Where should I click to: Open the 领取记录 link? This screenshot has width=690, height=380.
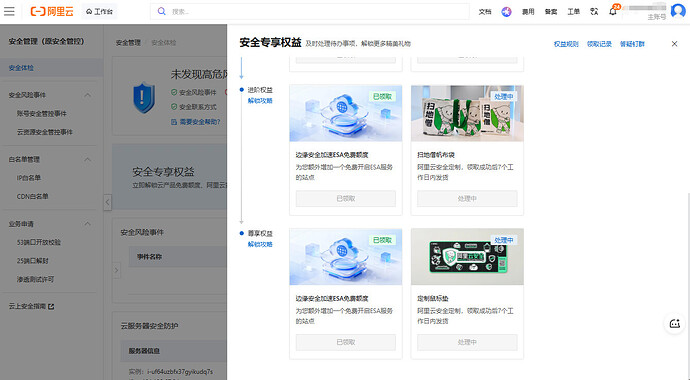(599, 44)
